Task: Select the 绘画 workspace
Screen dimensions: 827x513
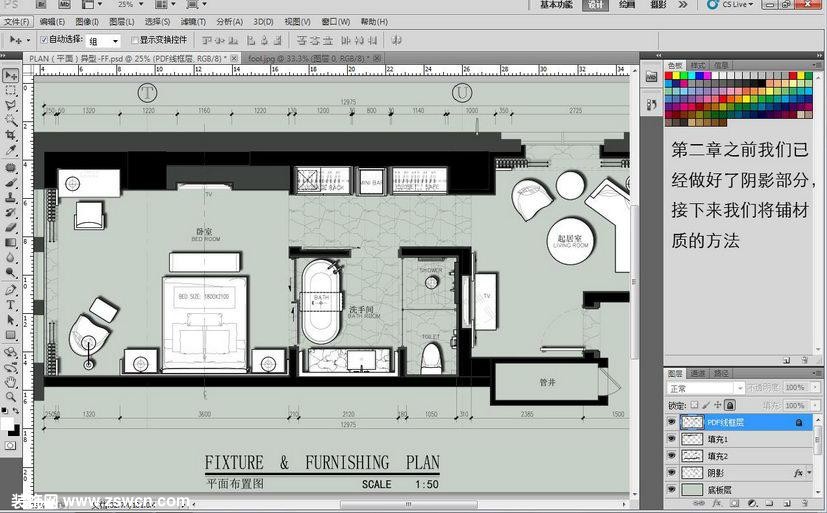Action: pos(627,5)
